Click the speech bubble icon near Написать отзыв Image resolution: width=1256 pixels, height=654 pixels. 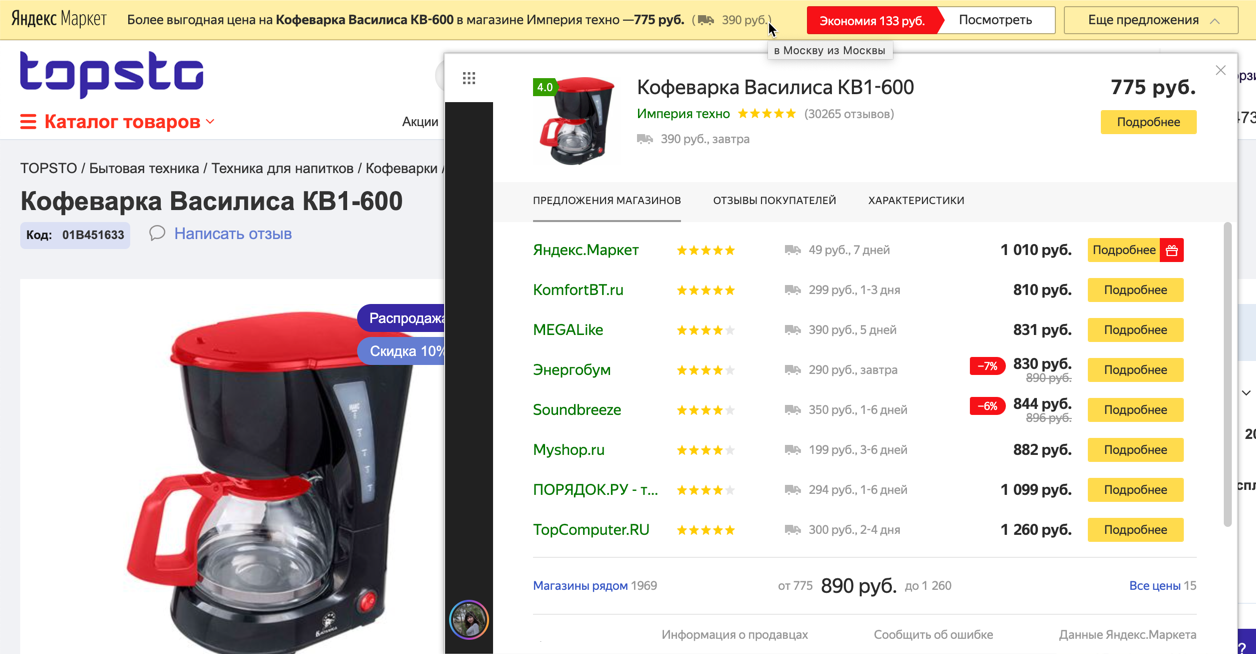pyautogui.click(x=157, y=233)
